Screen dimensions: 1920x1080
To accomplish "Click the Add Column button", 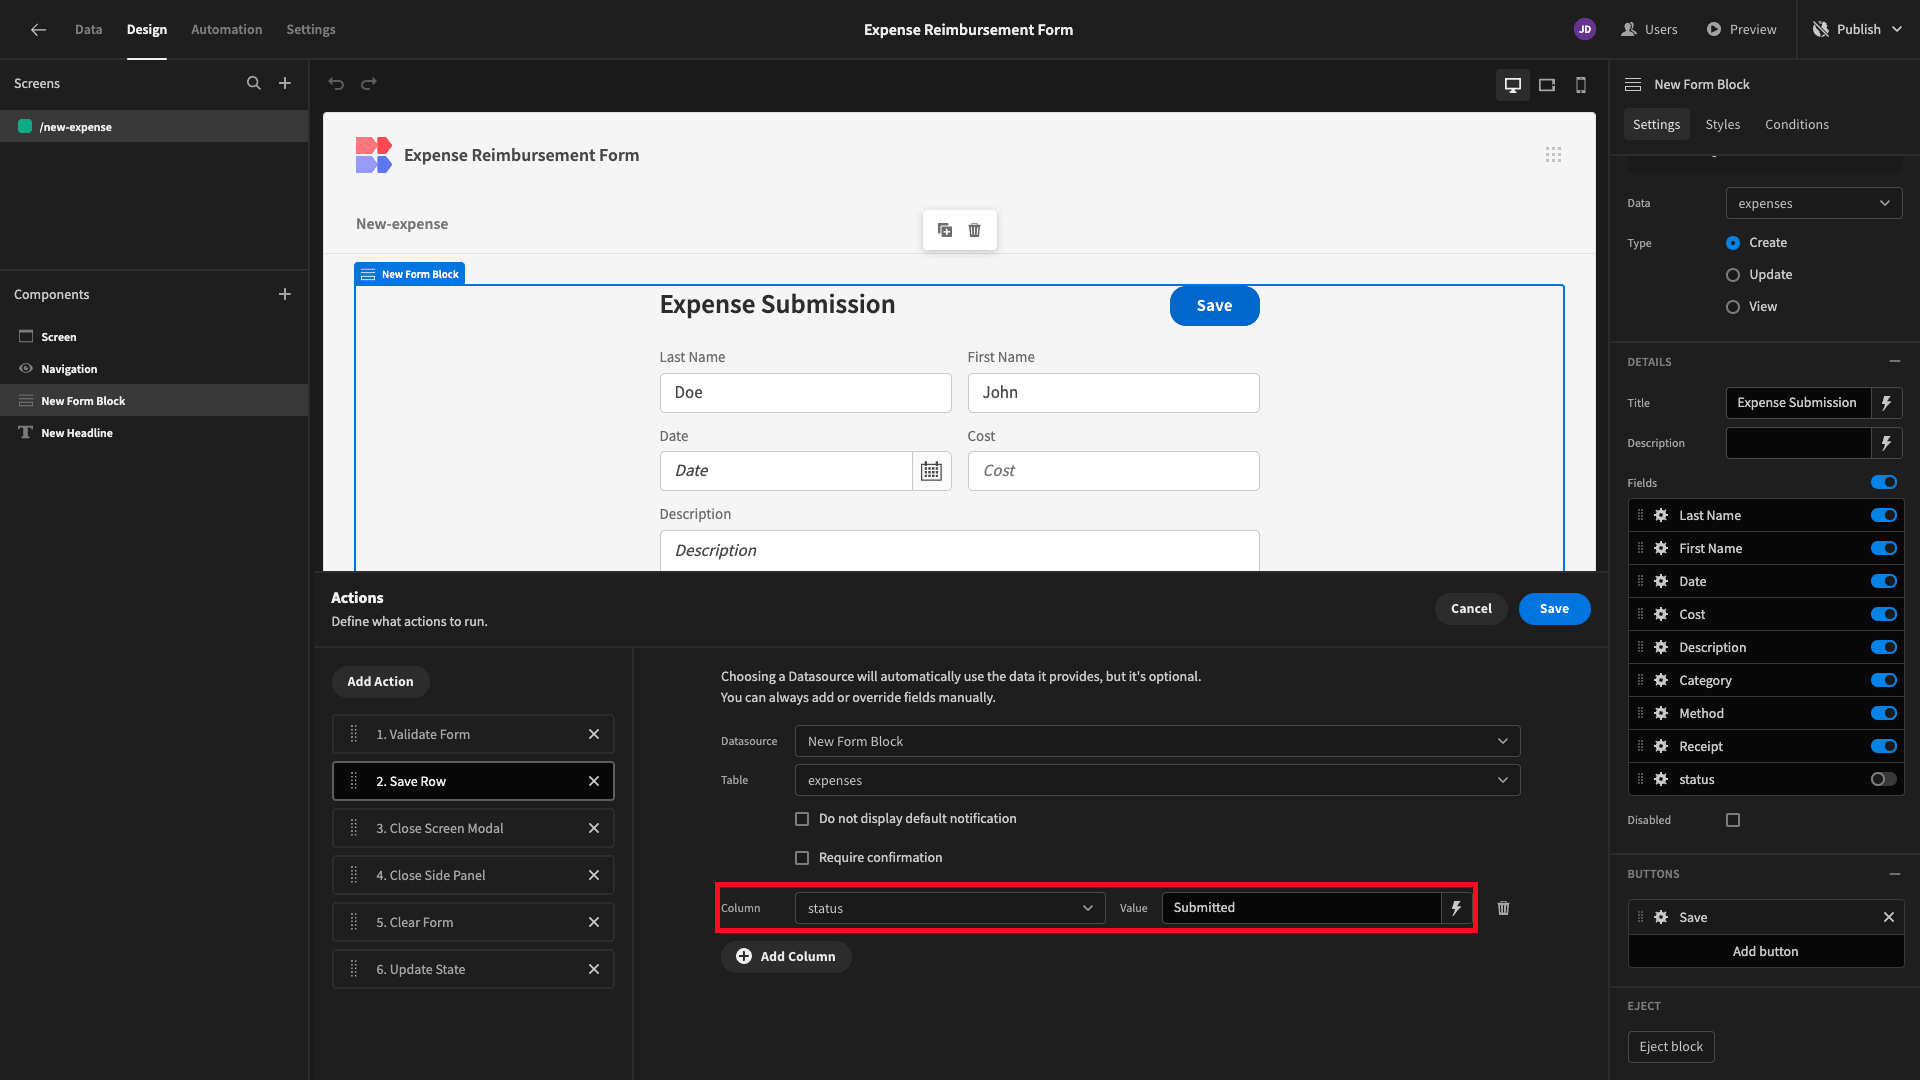I will (x=786, y=957).
